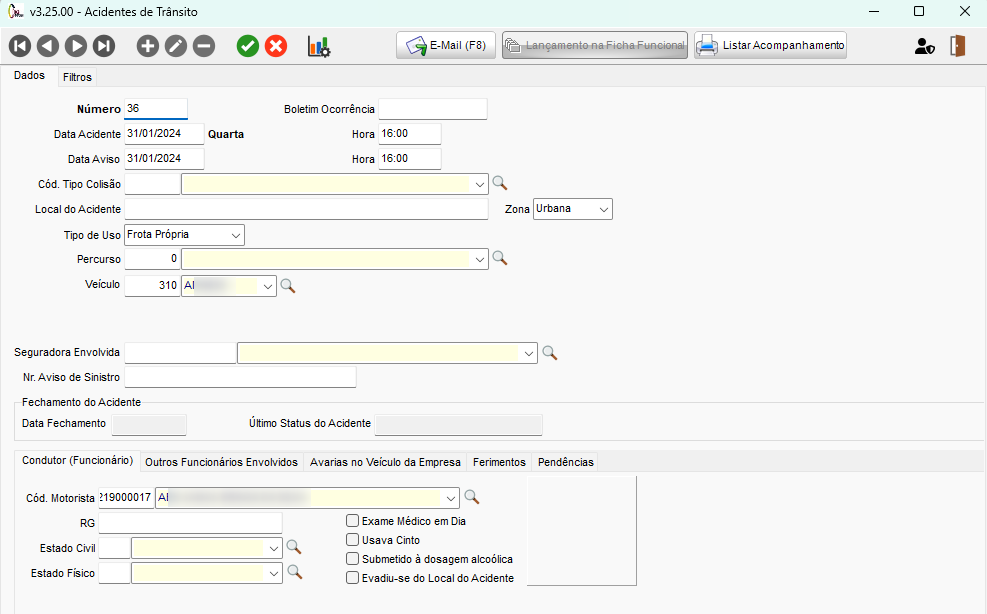Select Condutor (Funcionário) tab

[x=77, y=460]
